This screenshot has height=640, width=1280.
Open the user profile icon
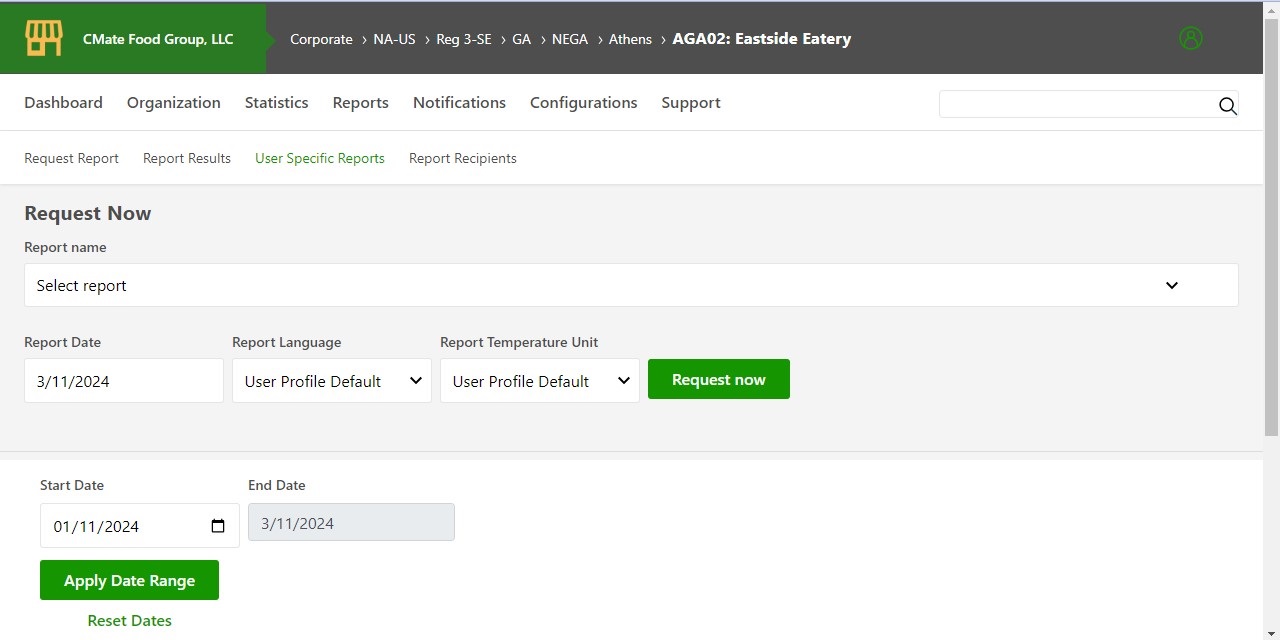click(x=1190, y=39)
